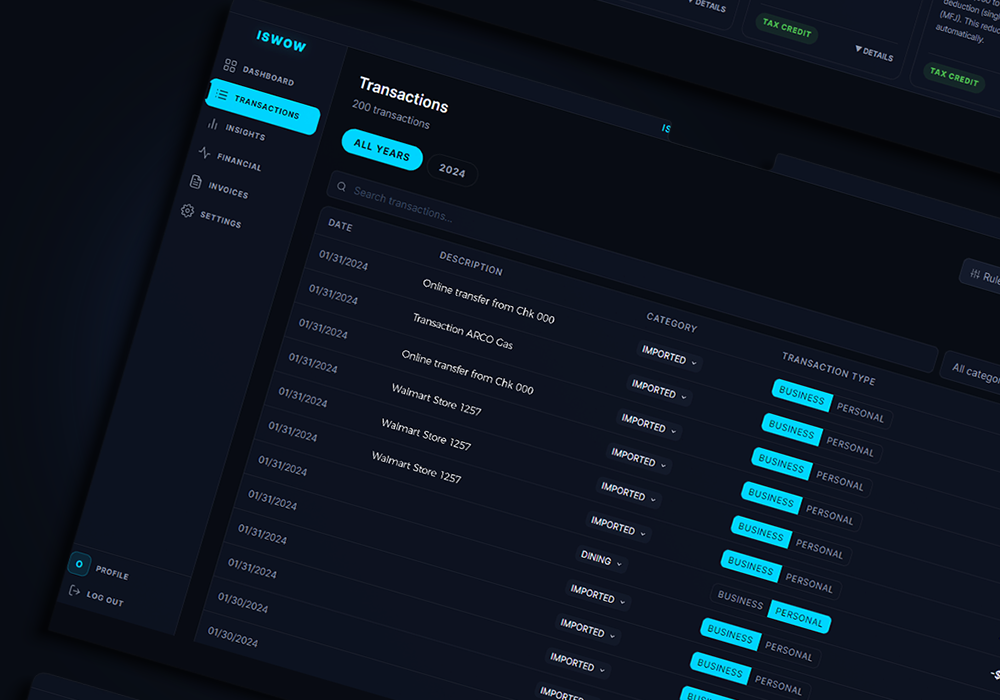Choose Business in the first table row

click(802, 395)
